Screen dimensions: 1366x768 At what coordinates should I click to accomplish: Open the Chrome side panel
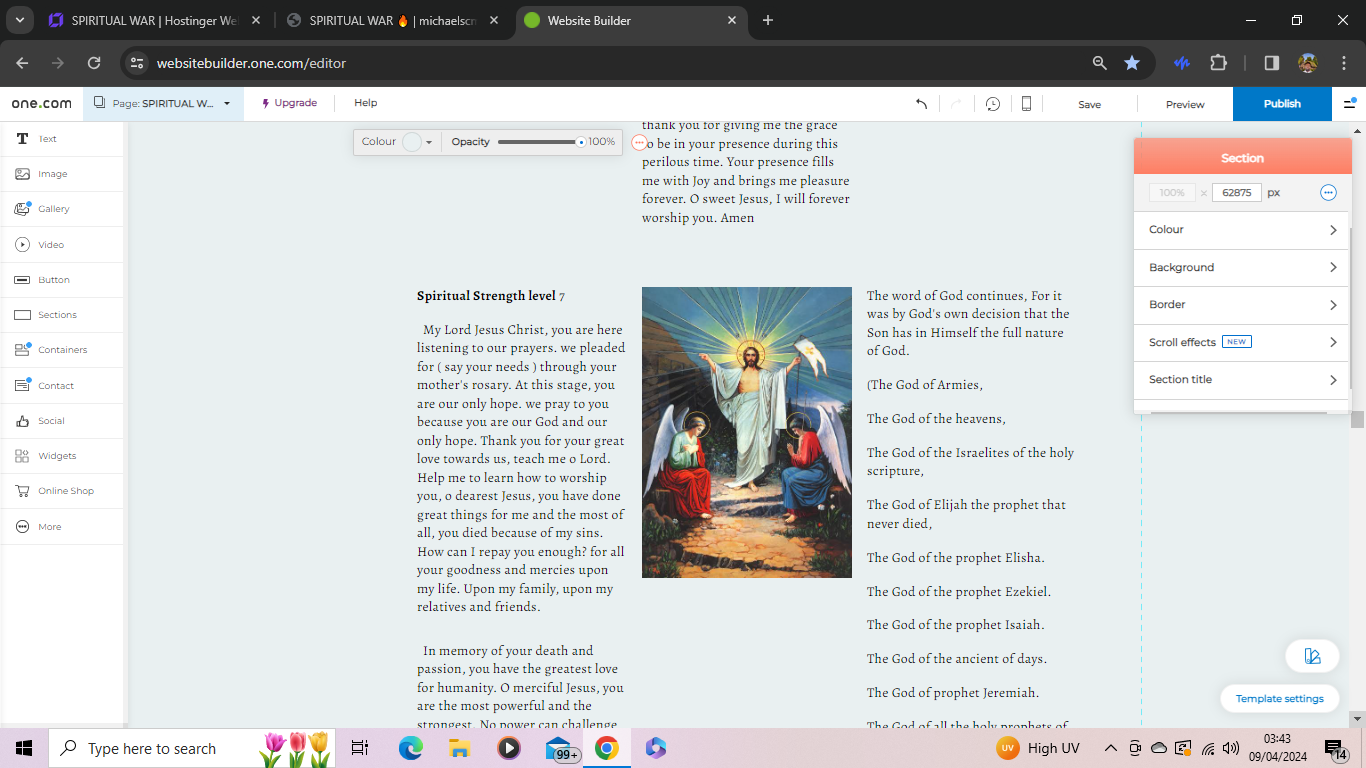point(1271,63)
